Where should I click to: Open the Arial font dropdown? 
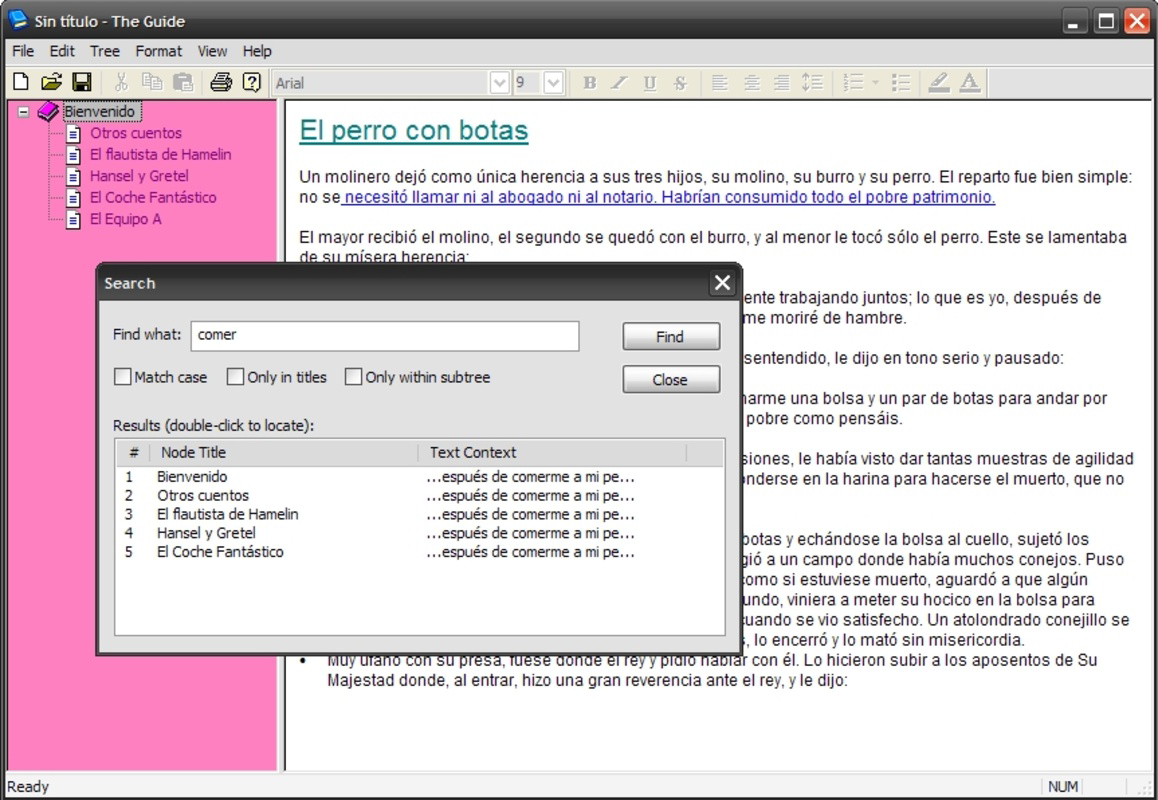click(499, 83)
